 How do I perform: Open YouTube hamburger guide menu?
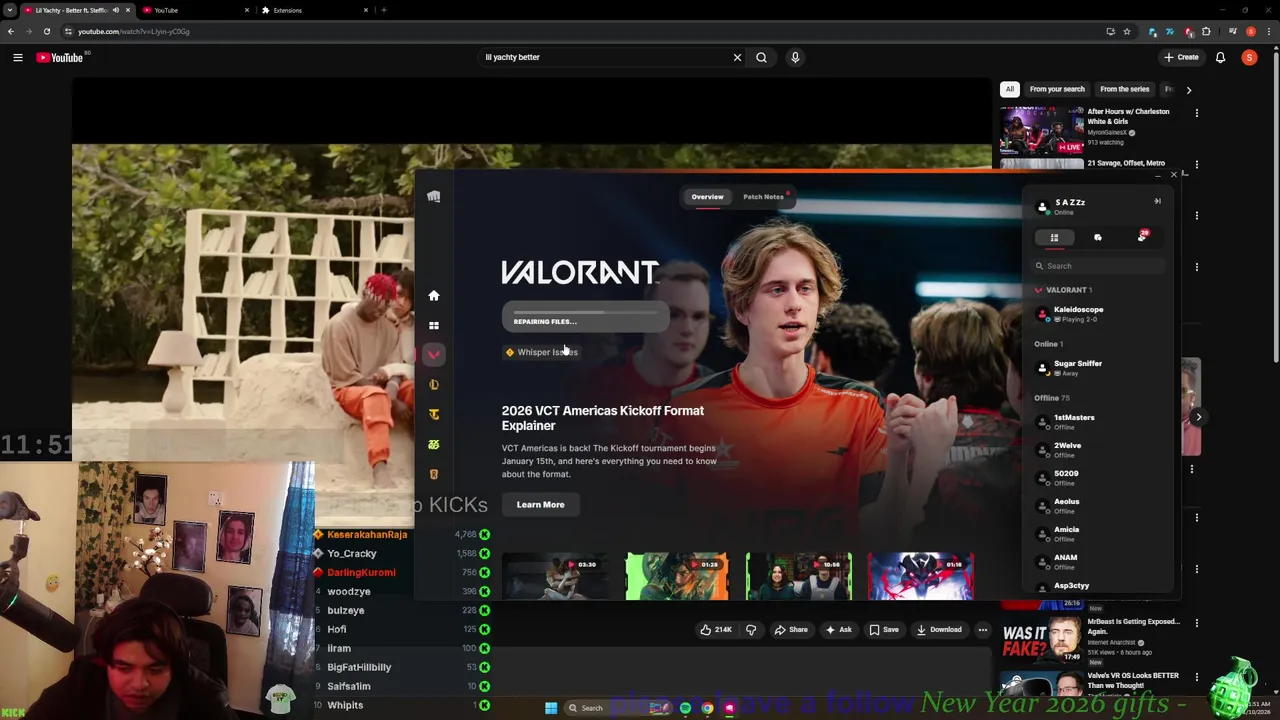pos(18,57)
